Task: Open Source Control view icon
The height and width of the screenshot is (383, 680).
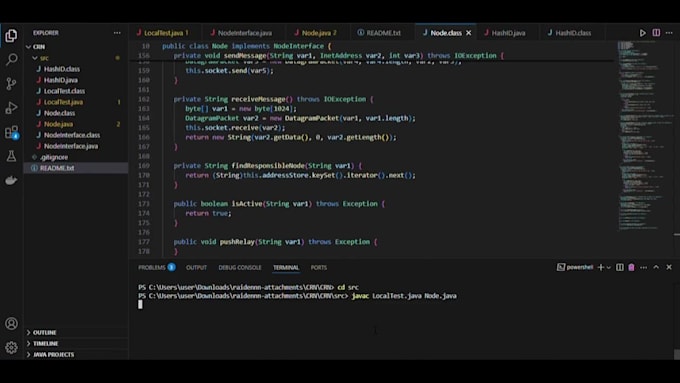Action: (x=11, y=83)
